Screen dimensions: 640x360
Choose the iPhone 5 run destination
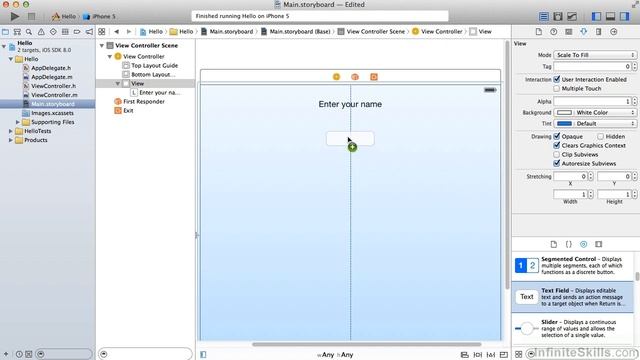coord(99,16)
